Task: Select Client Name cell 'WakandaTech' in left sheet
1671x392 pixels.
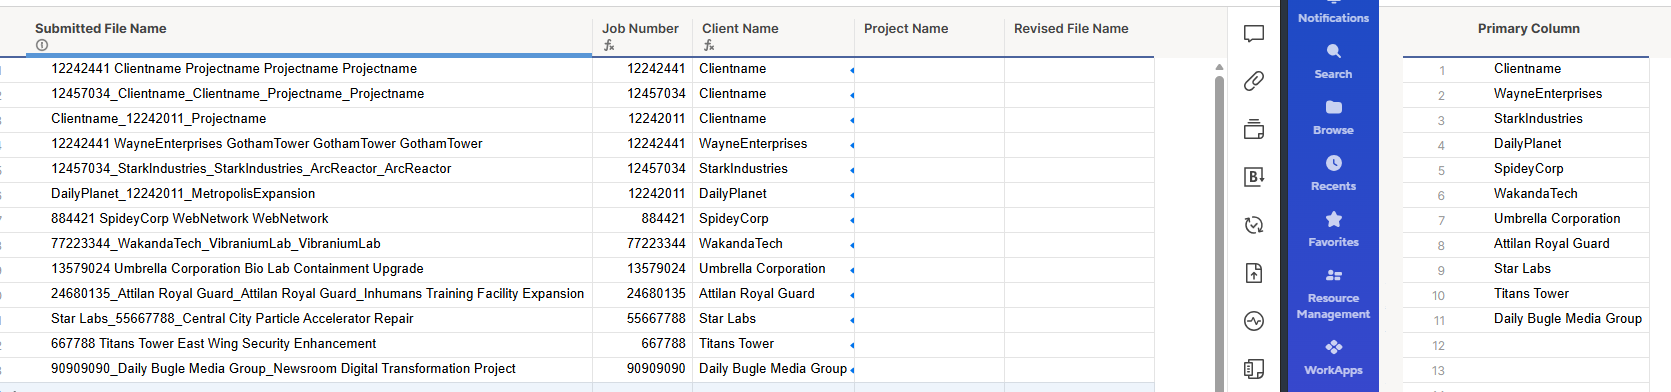Action: 773,244
